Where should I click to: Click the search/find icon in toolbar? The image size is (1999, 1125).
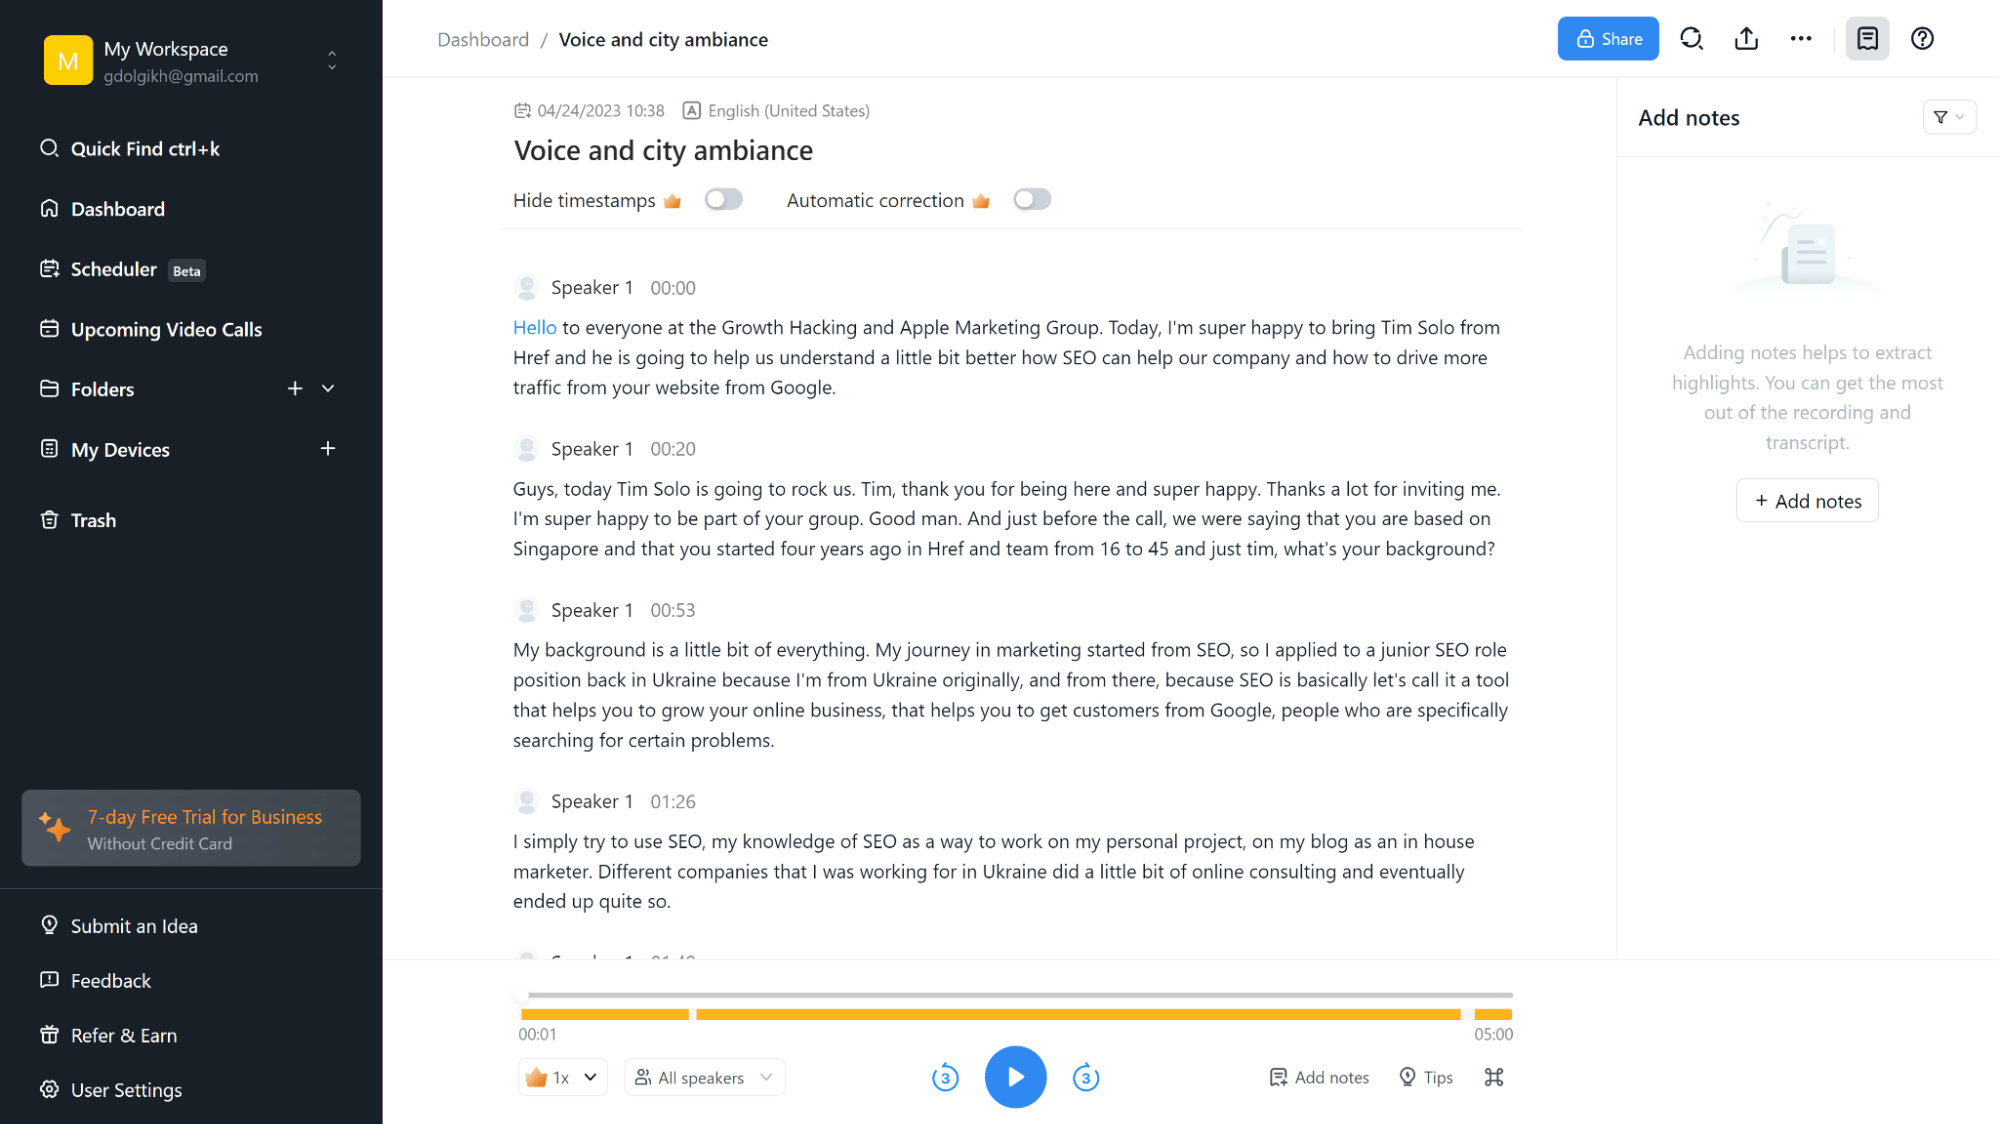[1693, 38]
